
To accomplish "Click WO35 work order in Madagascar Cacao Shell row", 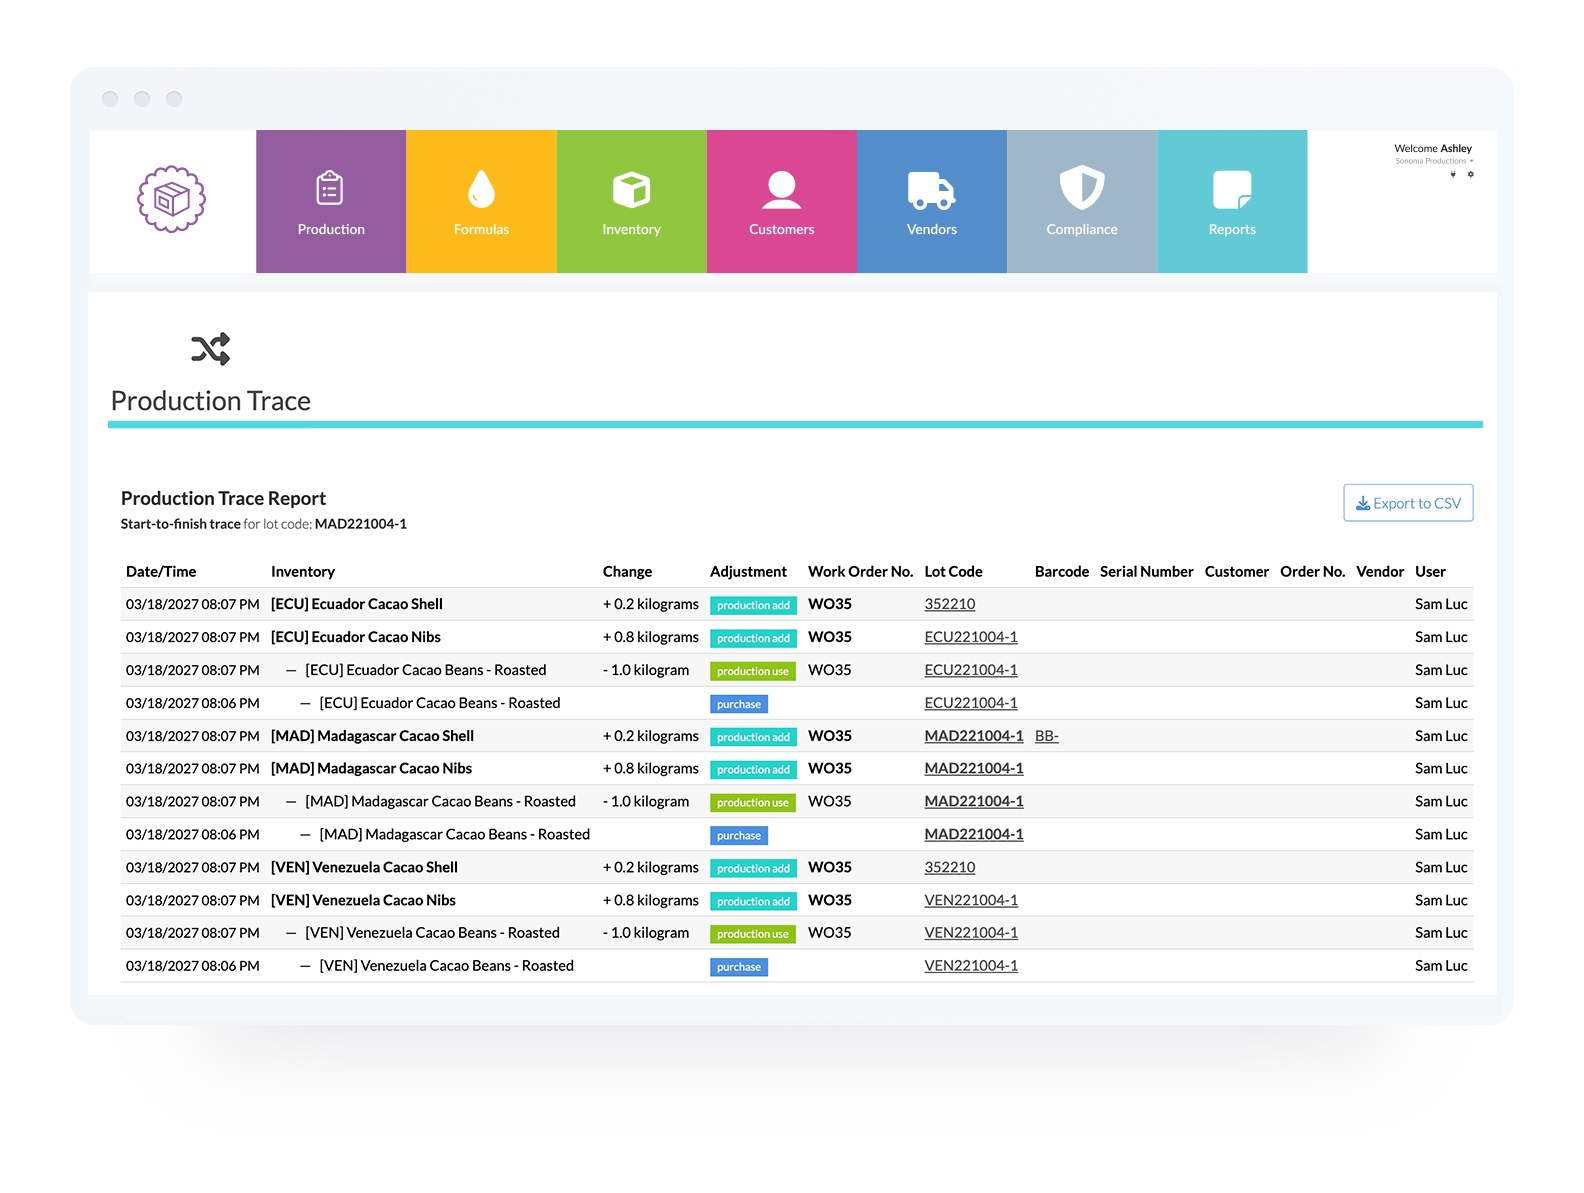I will click(830, 736).
